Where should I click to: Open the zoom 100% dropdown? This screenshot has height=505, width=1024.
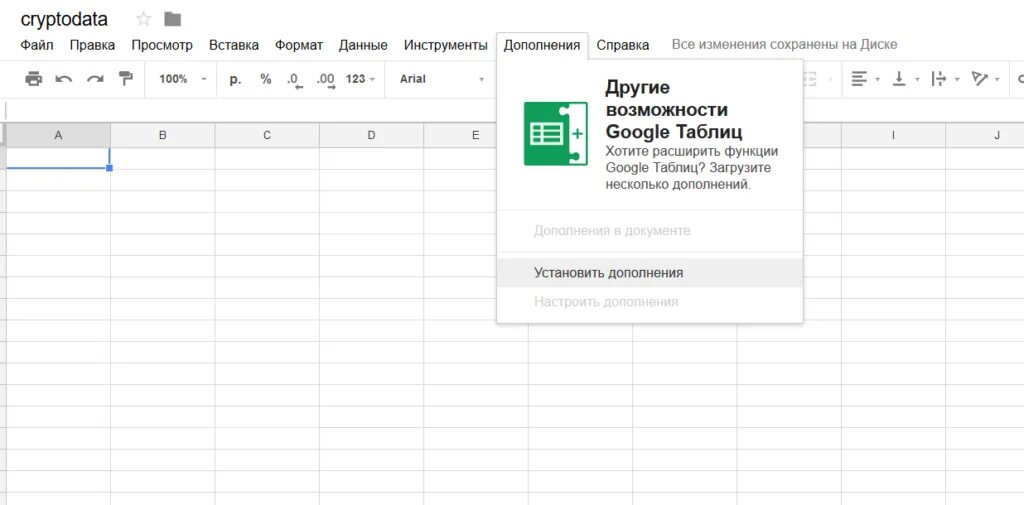click(x=183, y=79)
